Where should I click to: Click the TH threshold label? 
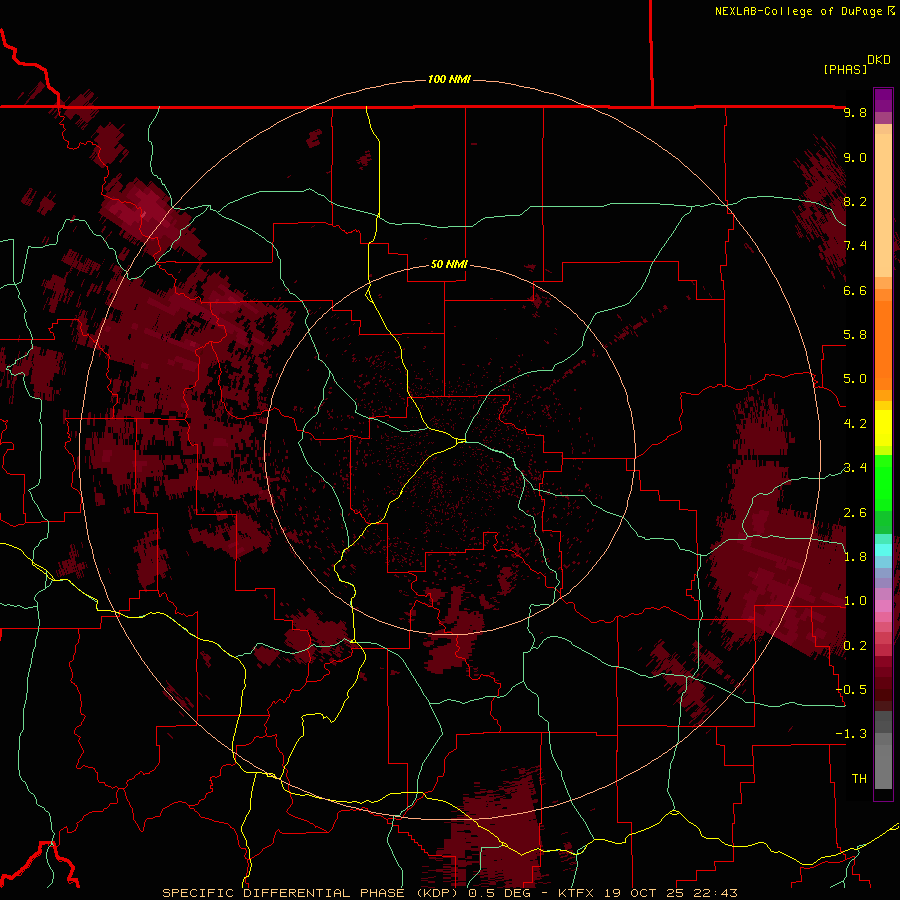859,779
